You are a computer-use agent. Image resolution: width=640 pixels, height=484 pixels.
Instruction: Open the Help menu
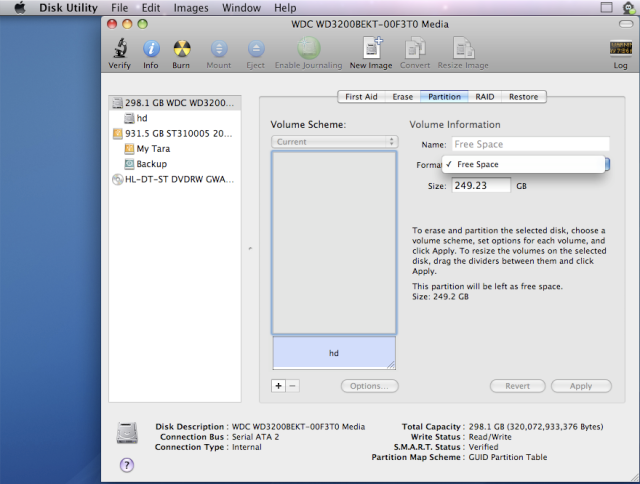(285, 8)
